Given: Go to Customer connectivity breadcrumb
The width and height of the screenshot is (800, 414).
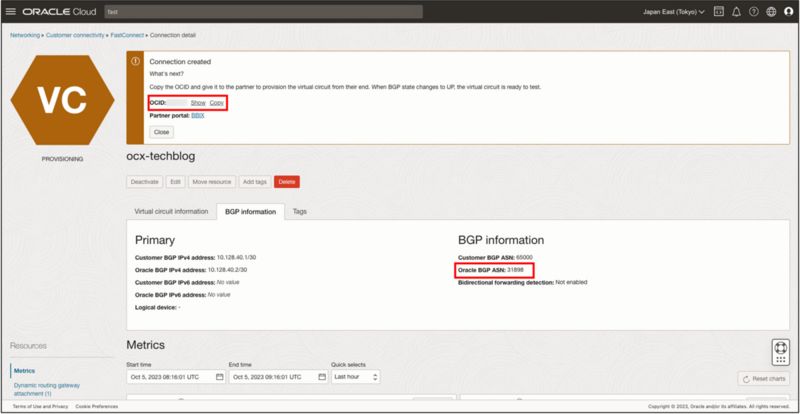Looking at the screenshot, I should 75,35.
